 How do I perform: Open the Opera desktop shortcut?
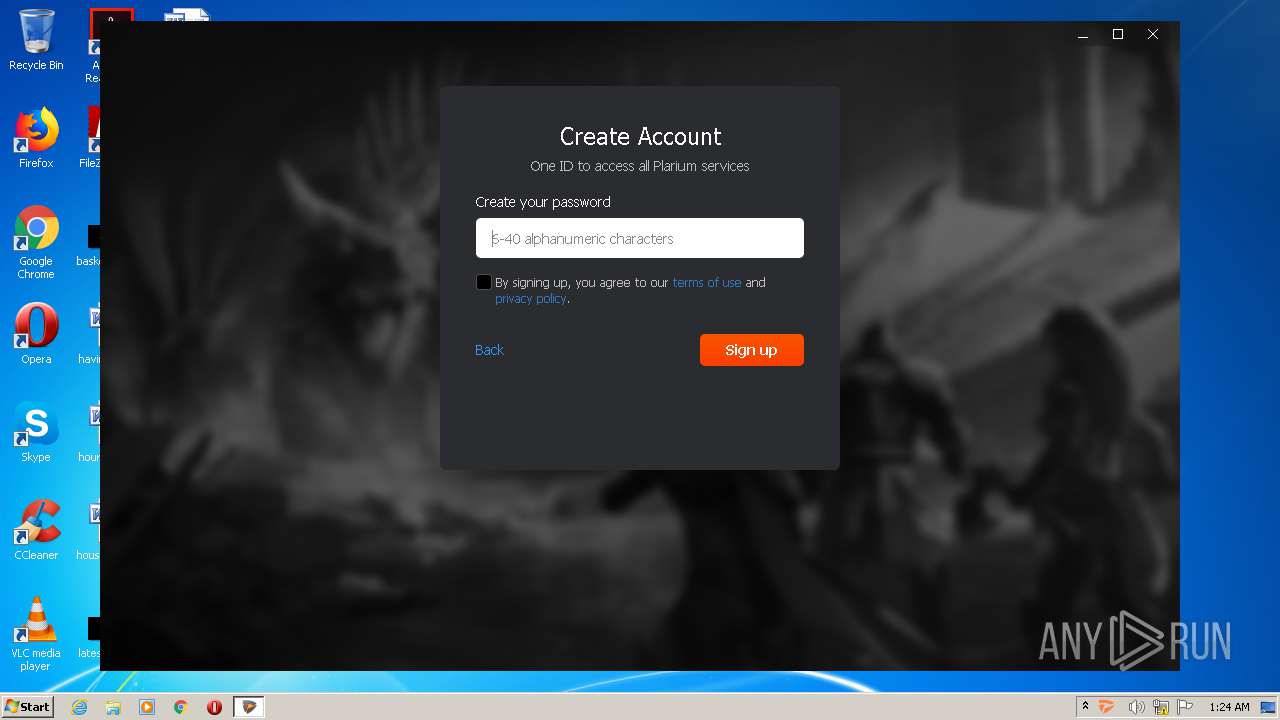pyautogui.click(x=36, y=334)
